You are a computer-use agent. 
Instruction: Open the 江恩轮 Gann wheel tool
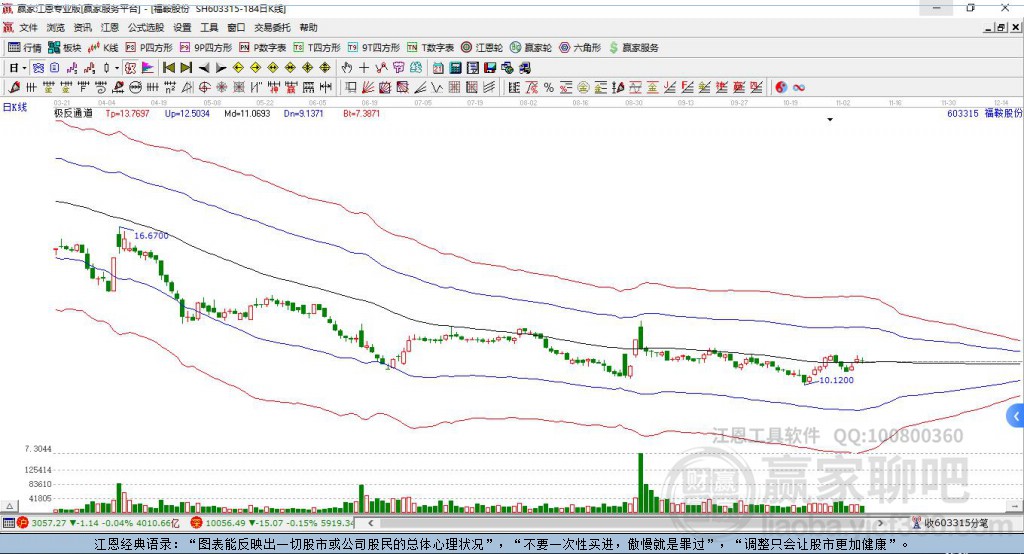[482, 48]
